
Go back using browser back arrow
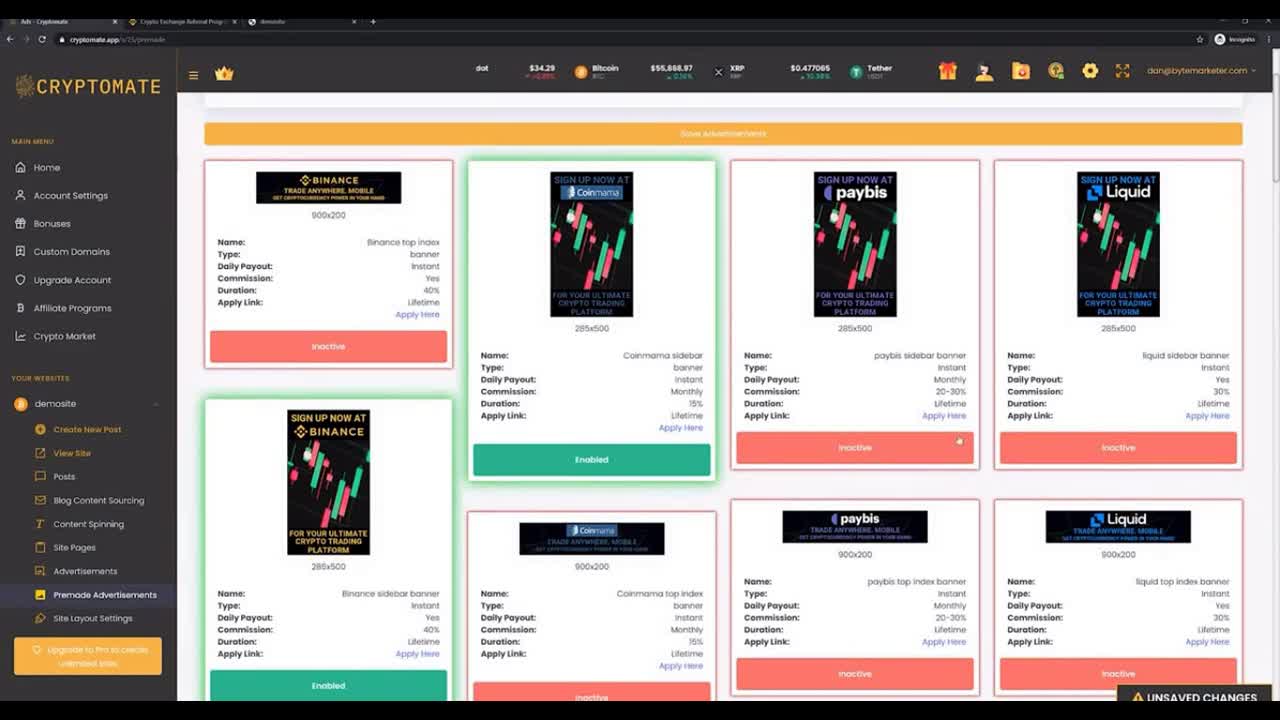[10, 39]
